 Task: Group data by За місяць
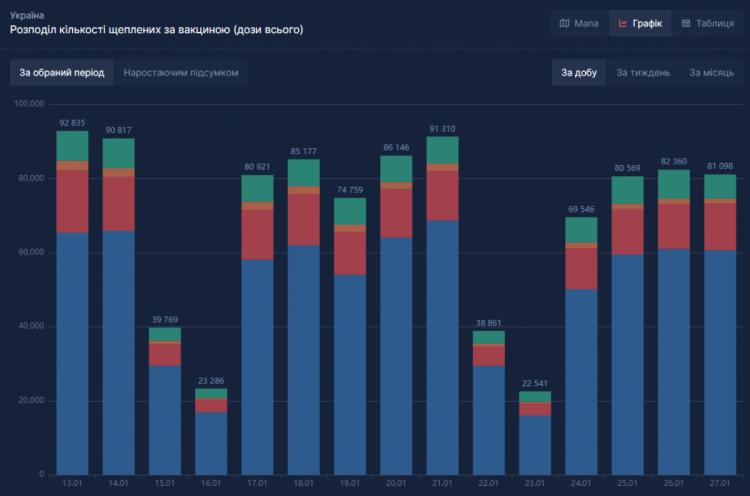pyautogui.click(x=711, y=73)
